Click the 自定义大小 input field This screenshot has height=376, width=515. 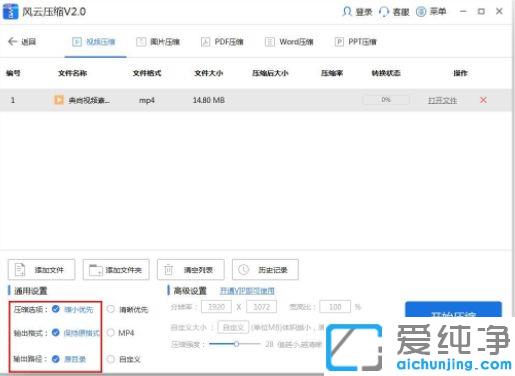(x=233, y=327)
